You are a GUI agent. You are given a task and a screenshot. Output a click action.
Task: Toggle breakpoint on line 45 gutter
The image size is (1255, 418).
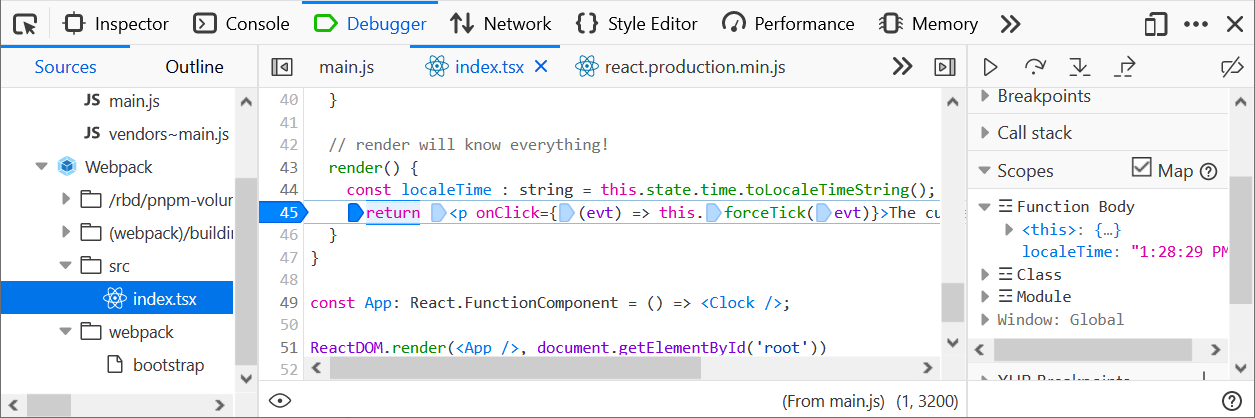click(285, 212)
